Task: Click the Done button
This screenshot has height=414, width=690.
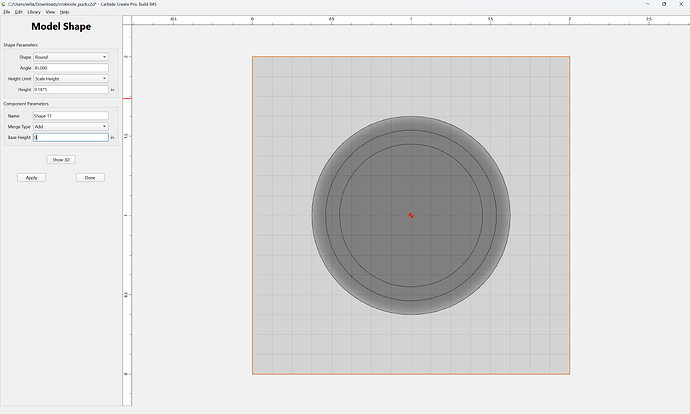Action: point(90,178)
